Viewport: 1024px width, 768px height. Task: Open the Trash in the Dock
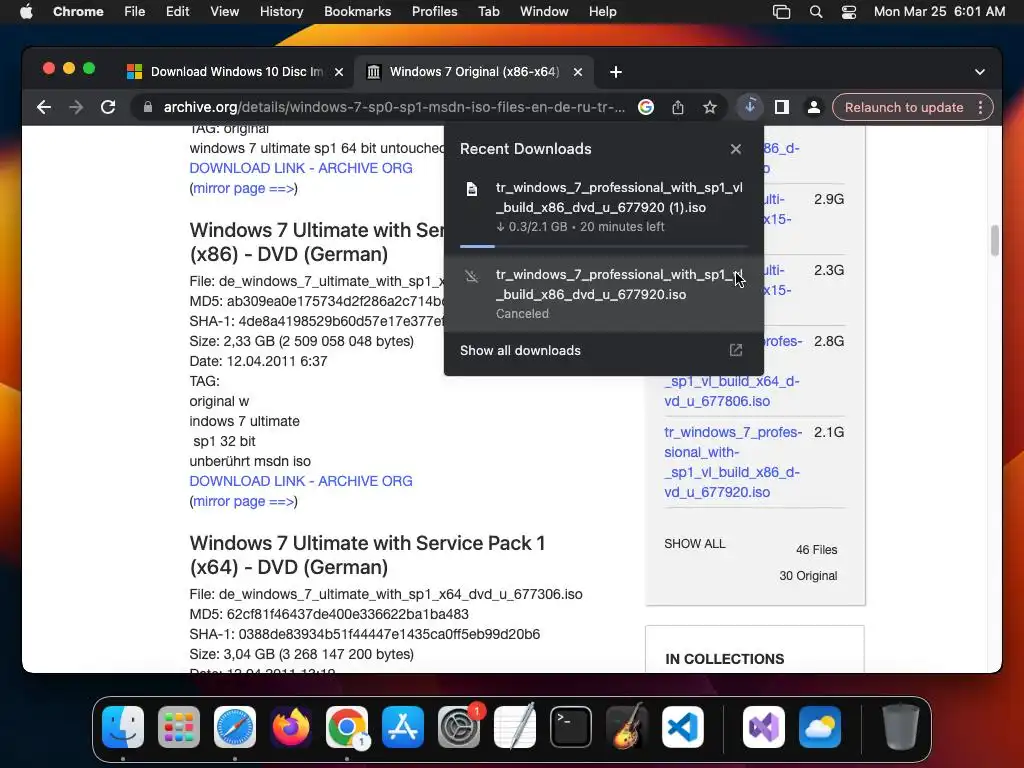coord(901,727)
